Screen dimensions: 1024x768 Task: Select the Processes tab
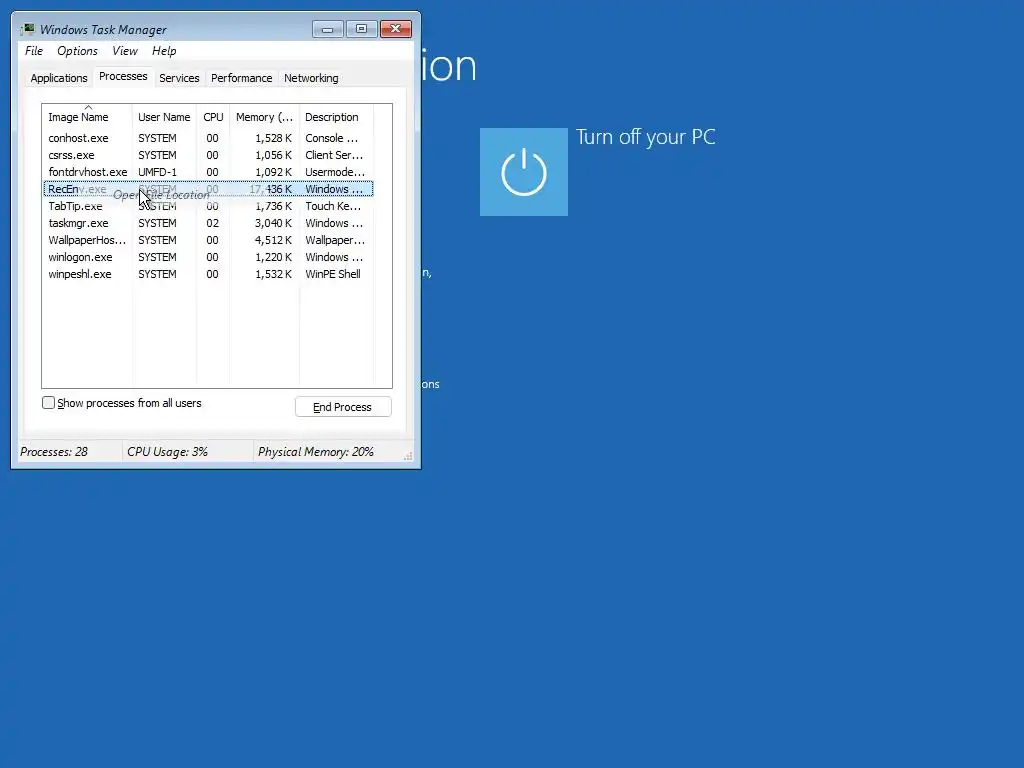[x=123, y=76]
